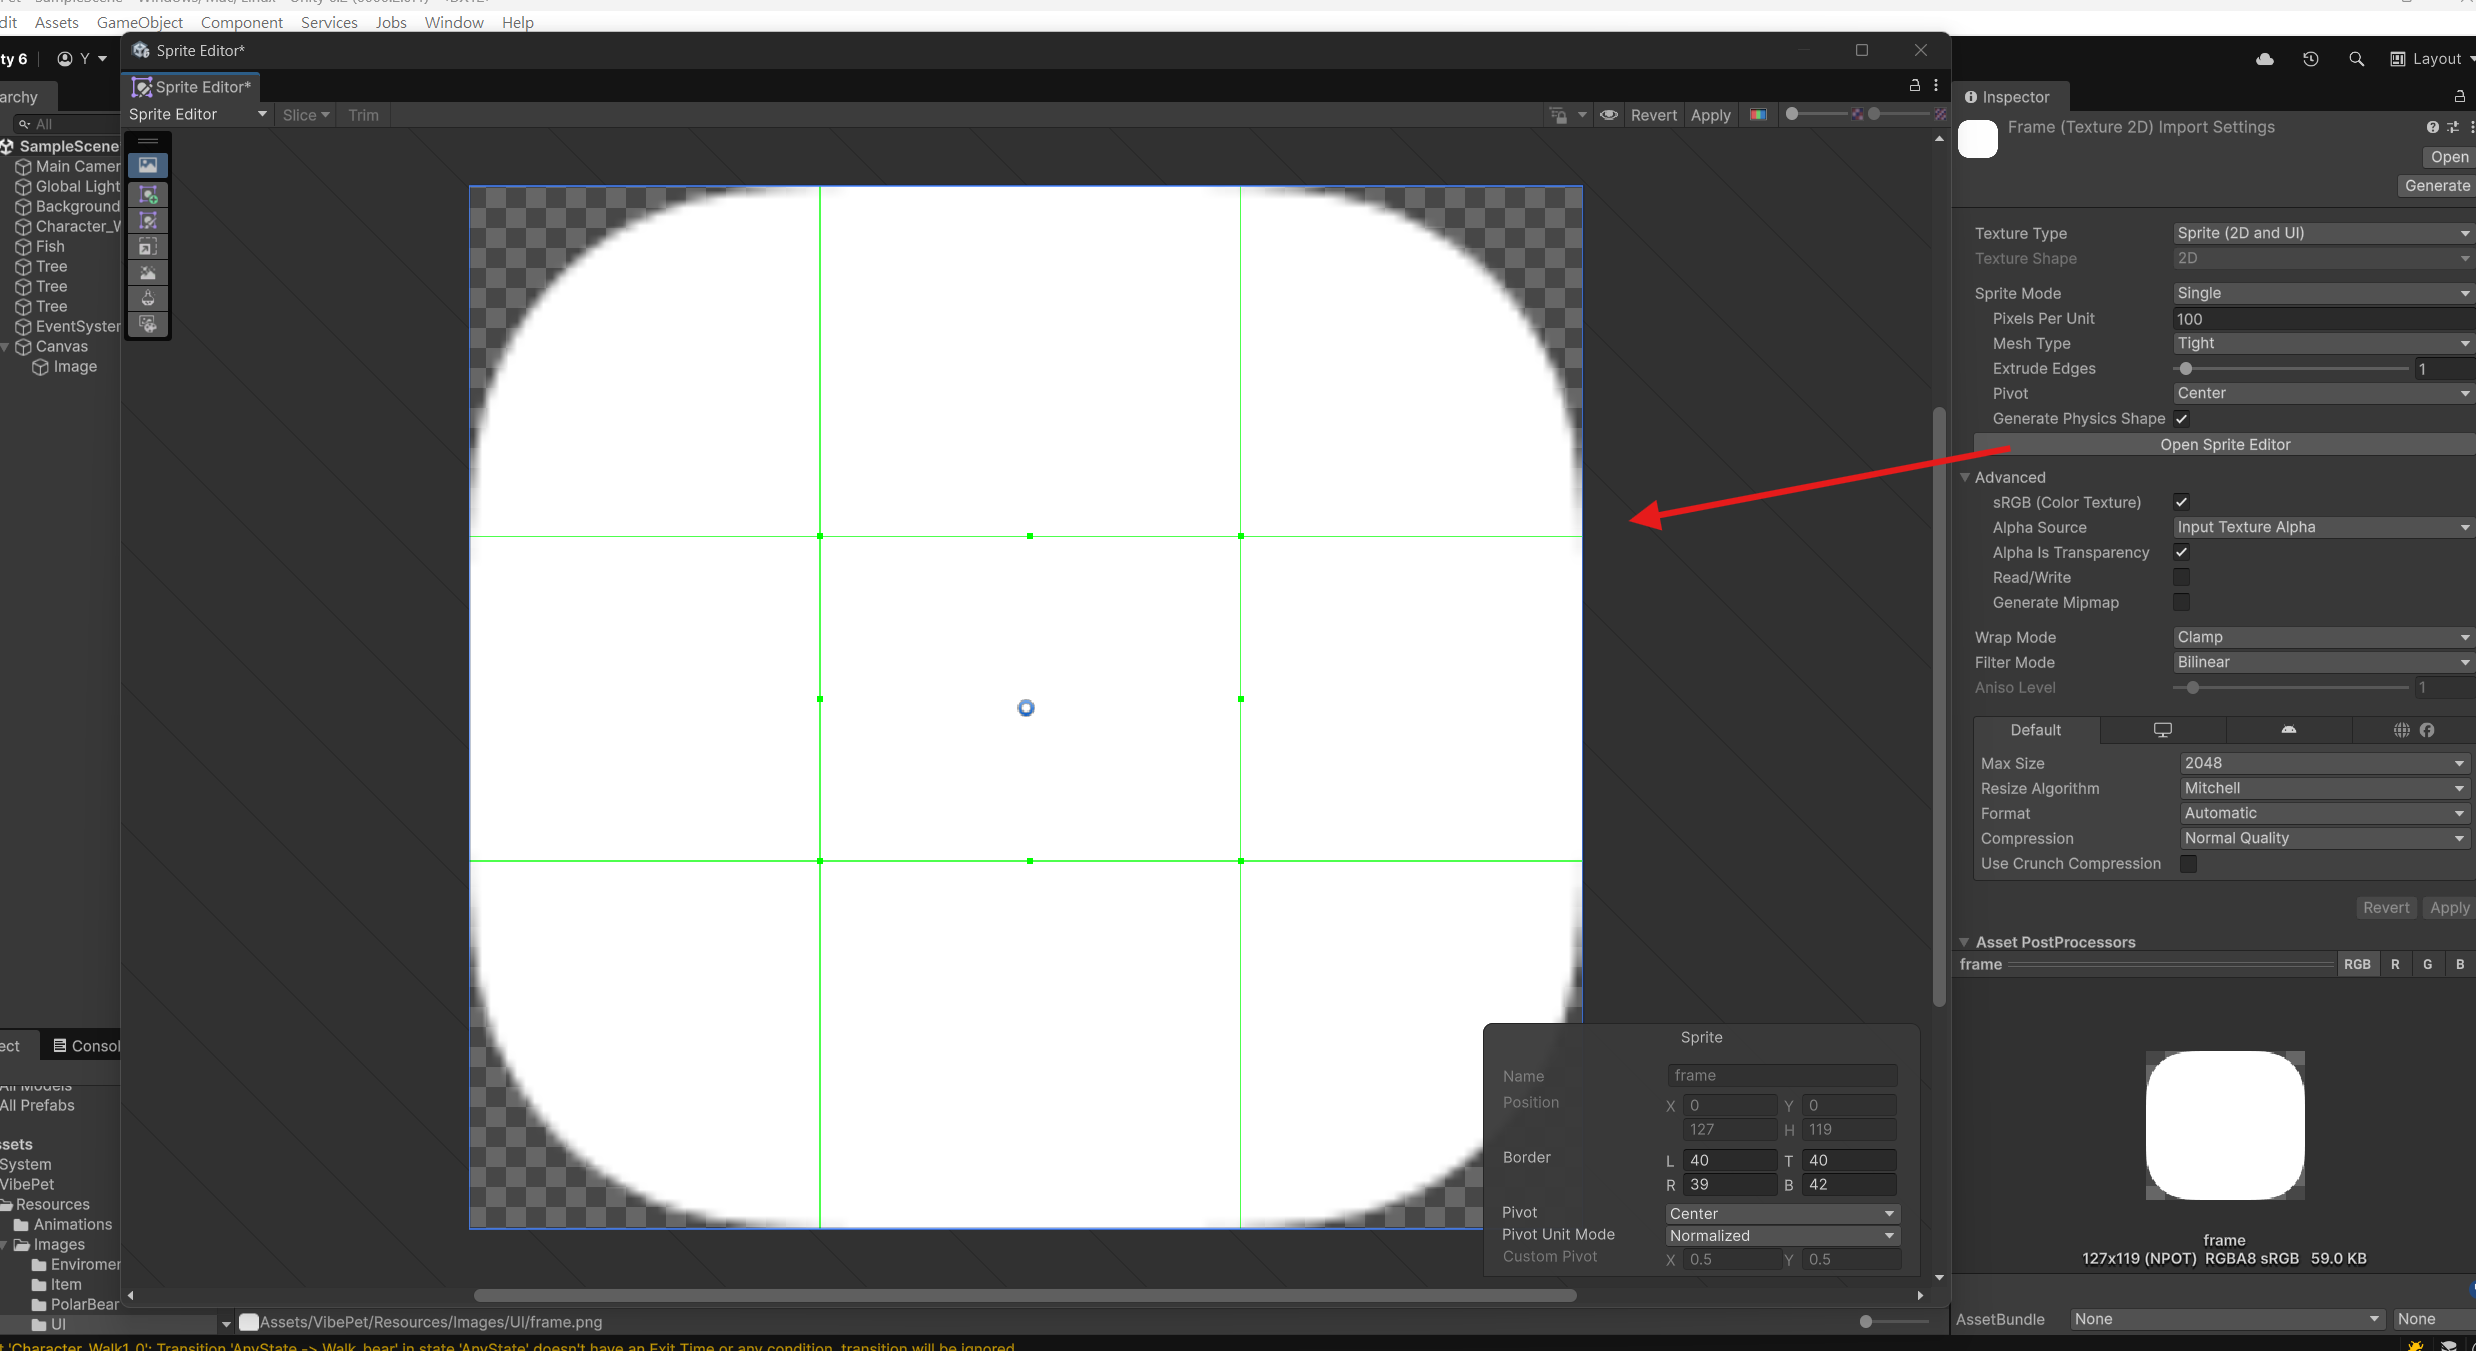Open the GameObject menu
The width and height of the screenshot is (2476, 1351).
[140, 22]
